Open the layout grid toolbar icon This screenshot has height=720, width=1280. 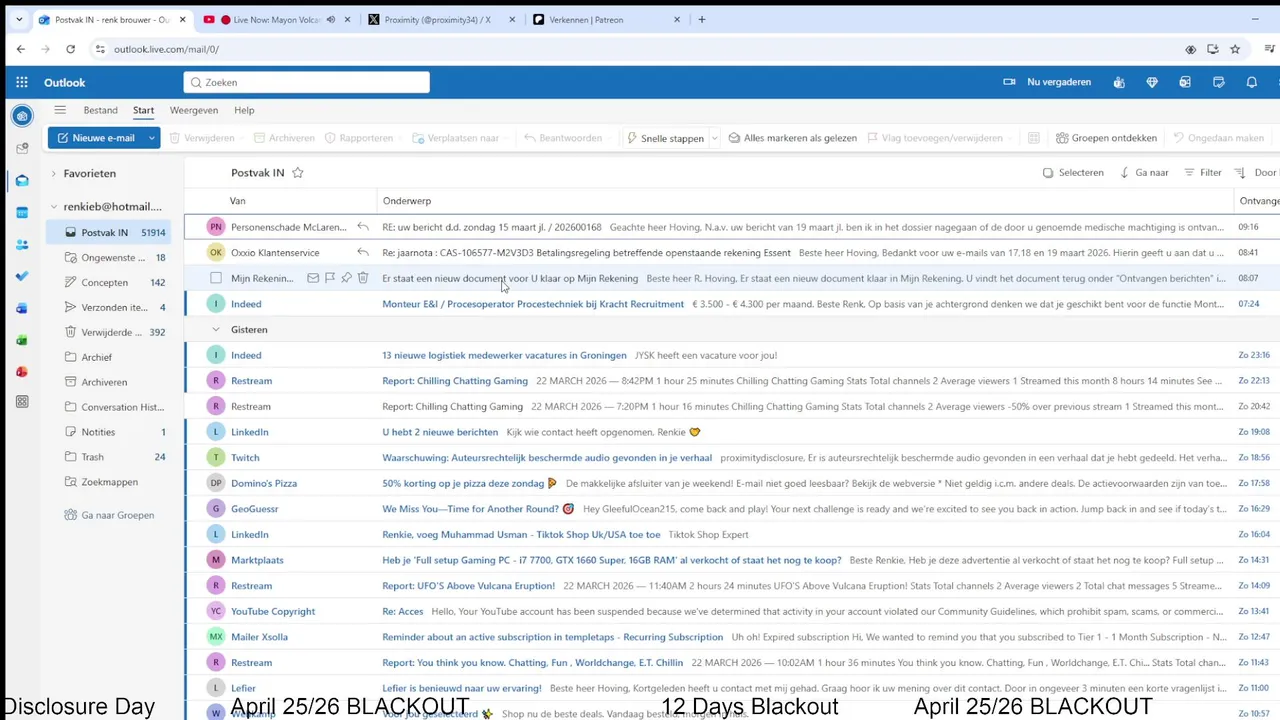click(1034, 138)
